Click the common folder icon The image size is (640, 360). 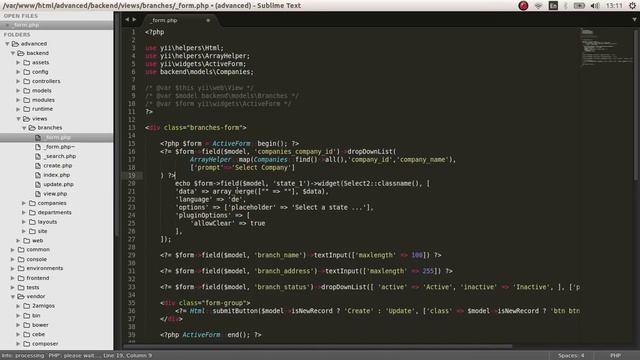pos(21,249)
